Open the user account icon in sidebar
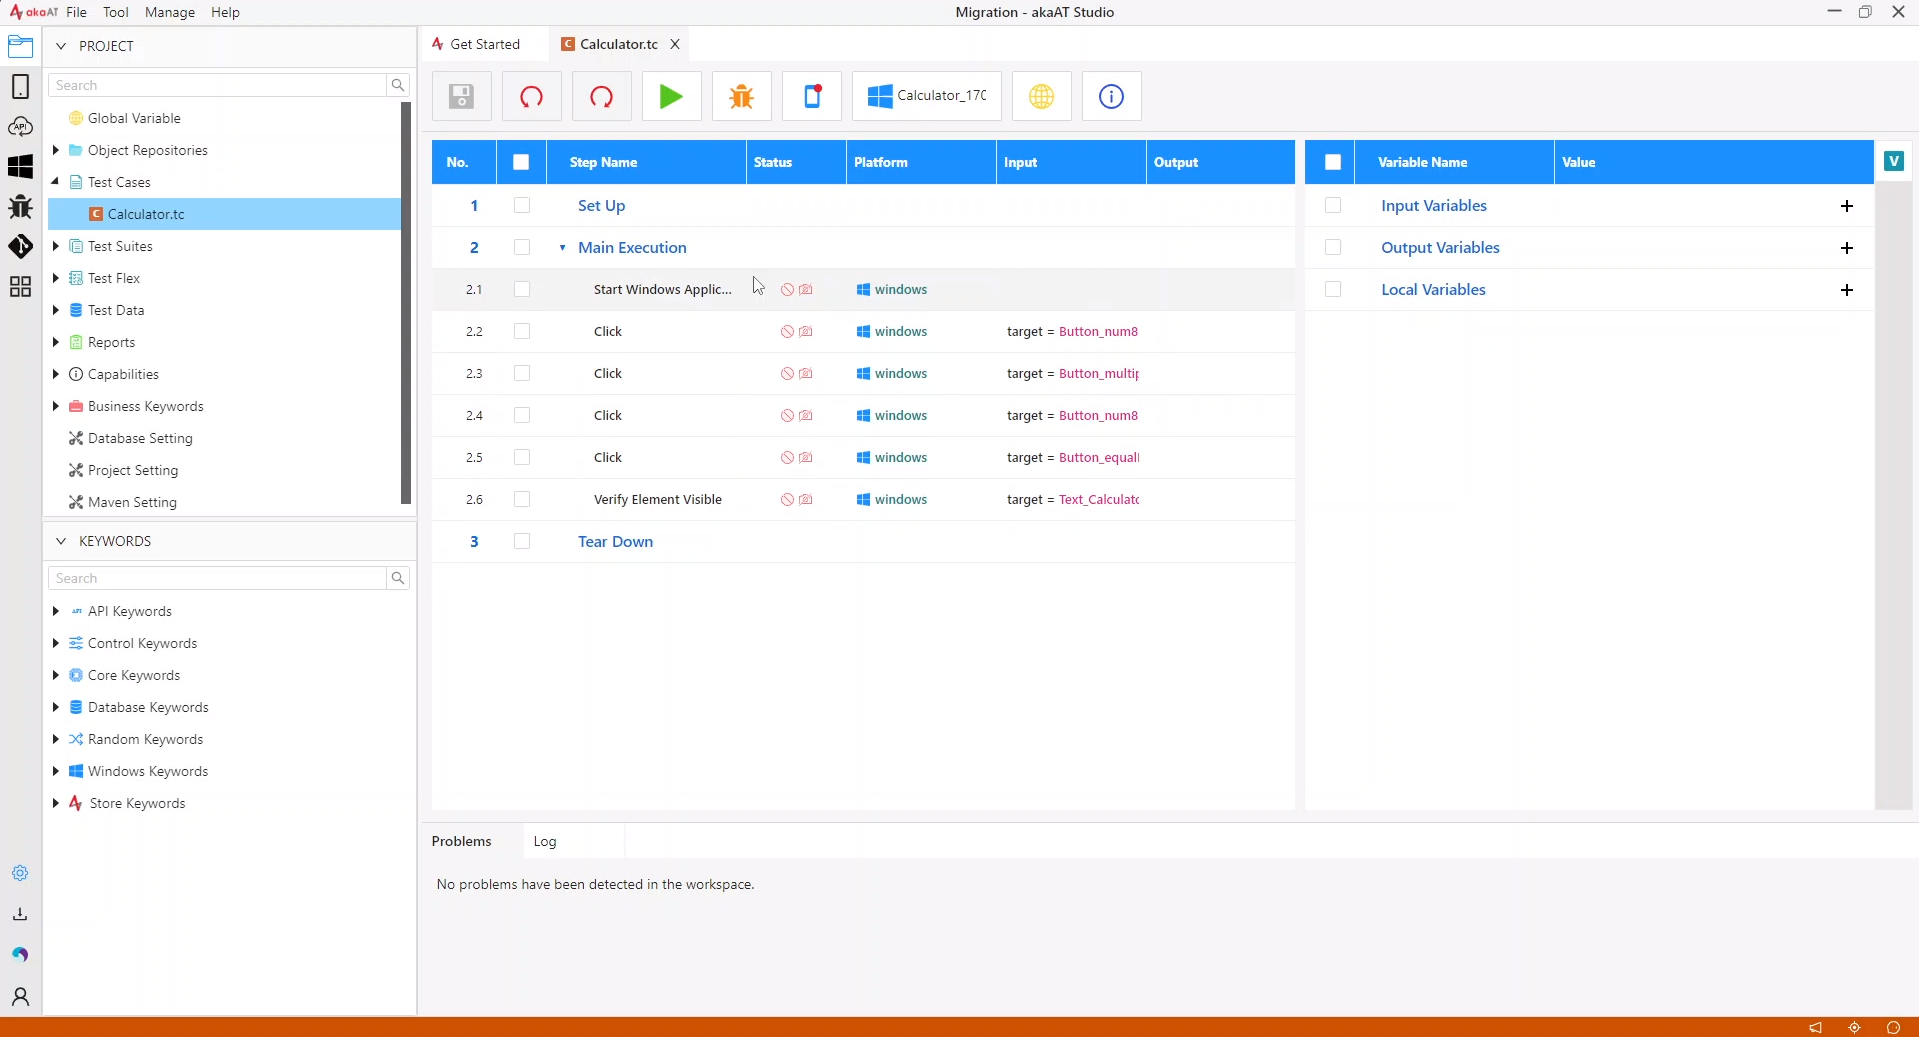 click(20, 996)
